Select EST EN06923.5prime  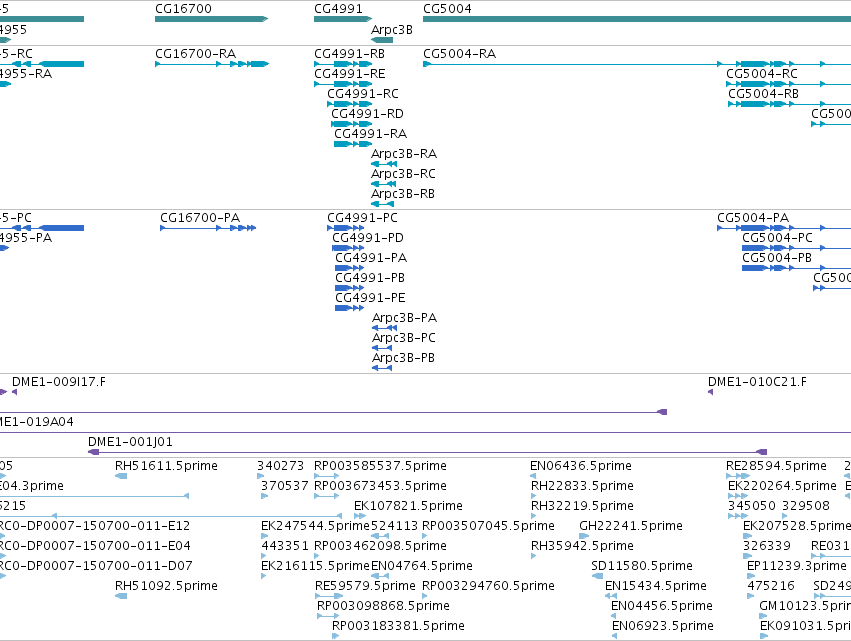(615, 636)
